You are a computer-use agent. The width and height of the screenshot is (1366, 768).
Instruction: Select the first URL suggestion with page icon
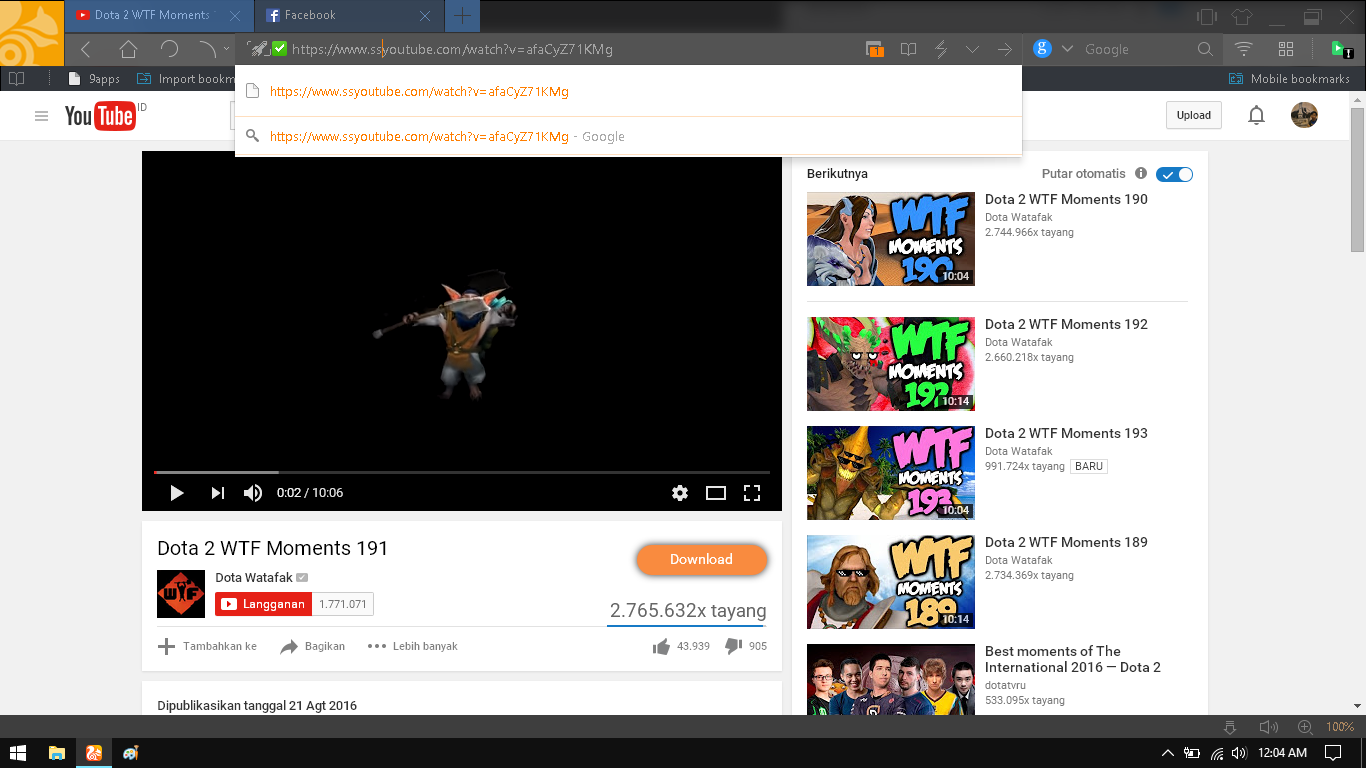pos(628,91)
